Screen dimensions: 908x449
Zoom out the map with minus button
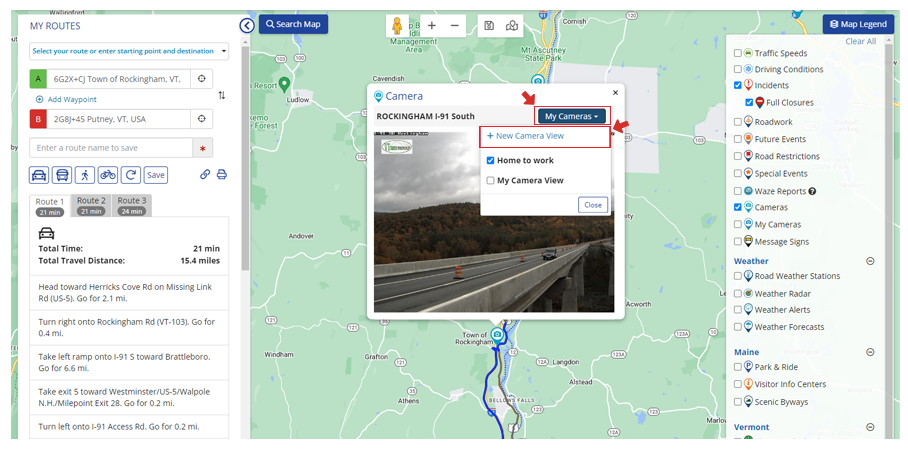coord(455,26)
